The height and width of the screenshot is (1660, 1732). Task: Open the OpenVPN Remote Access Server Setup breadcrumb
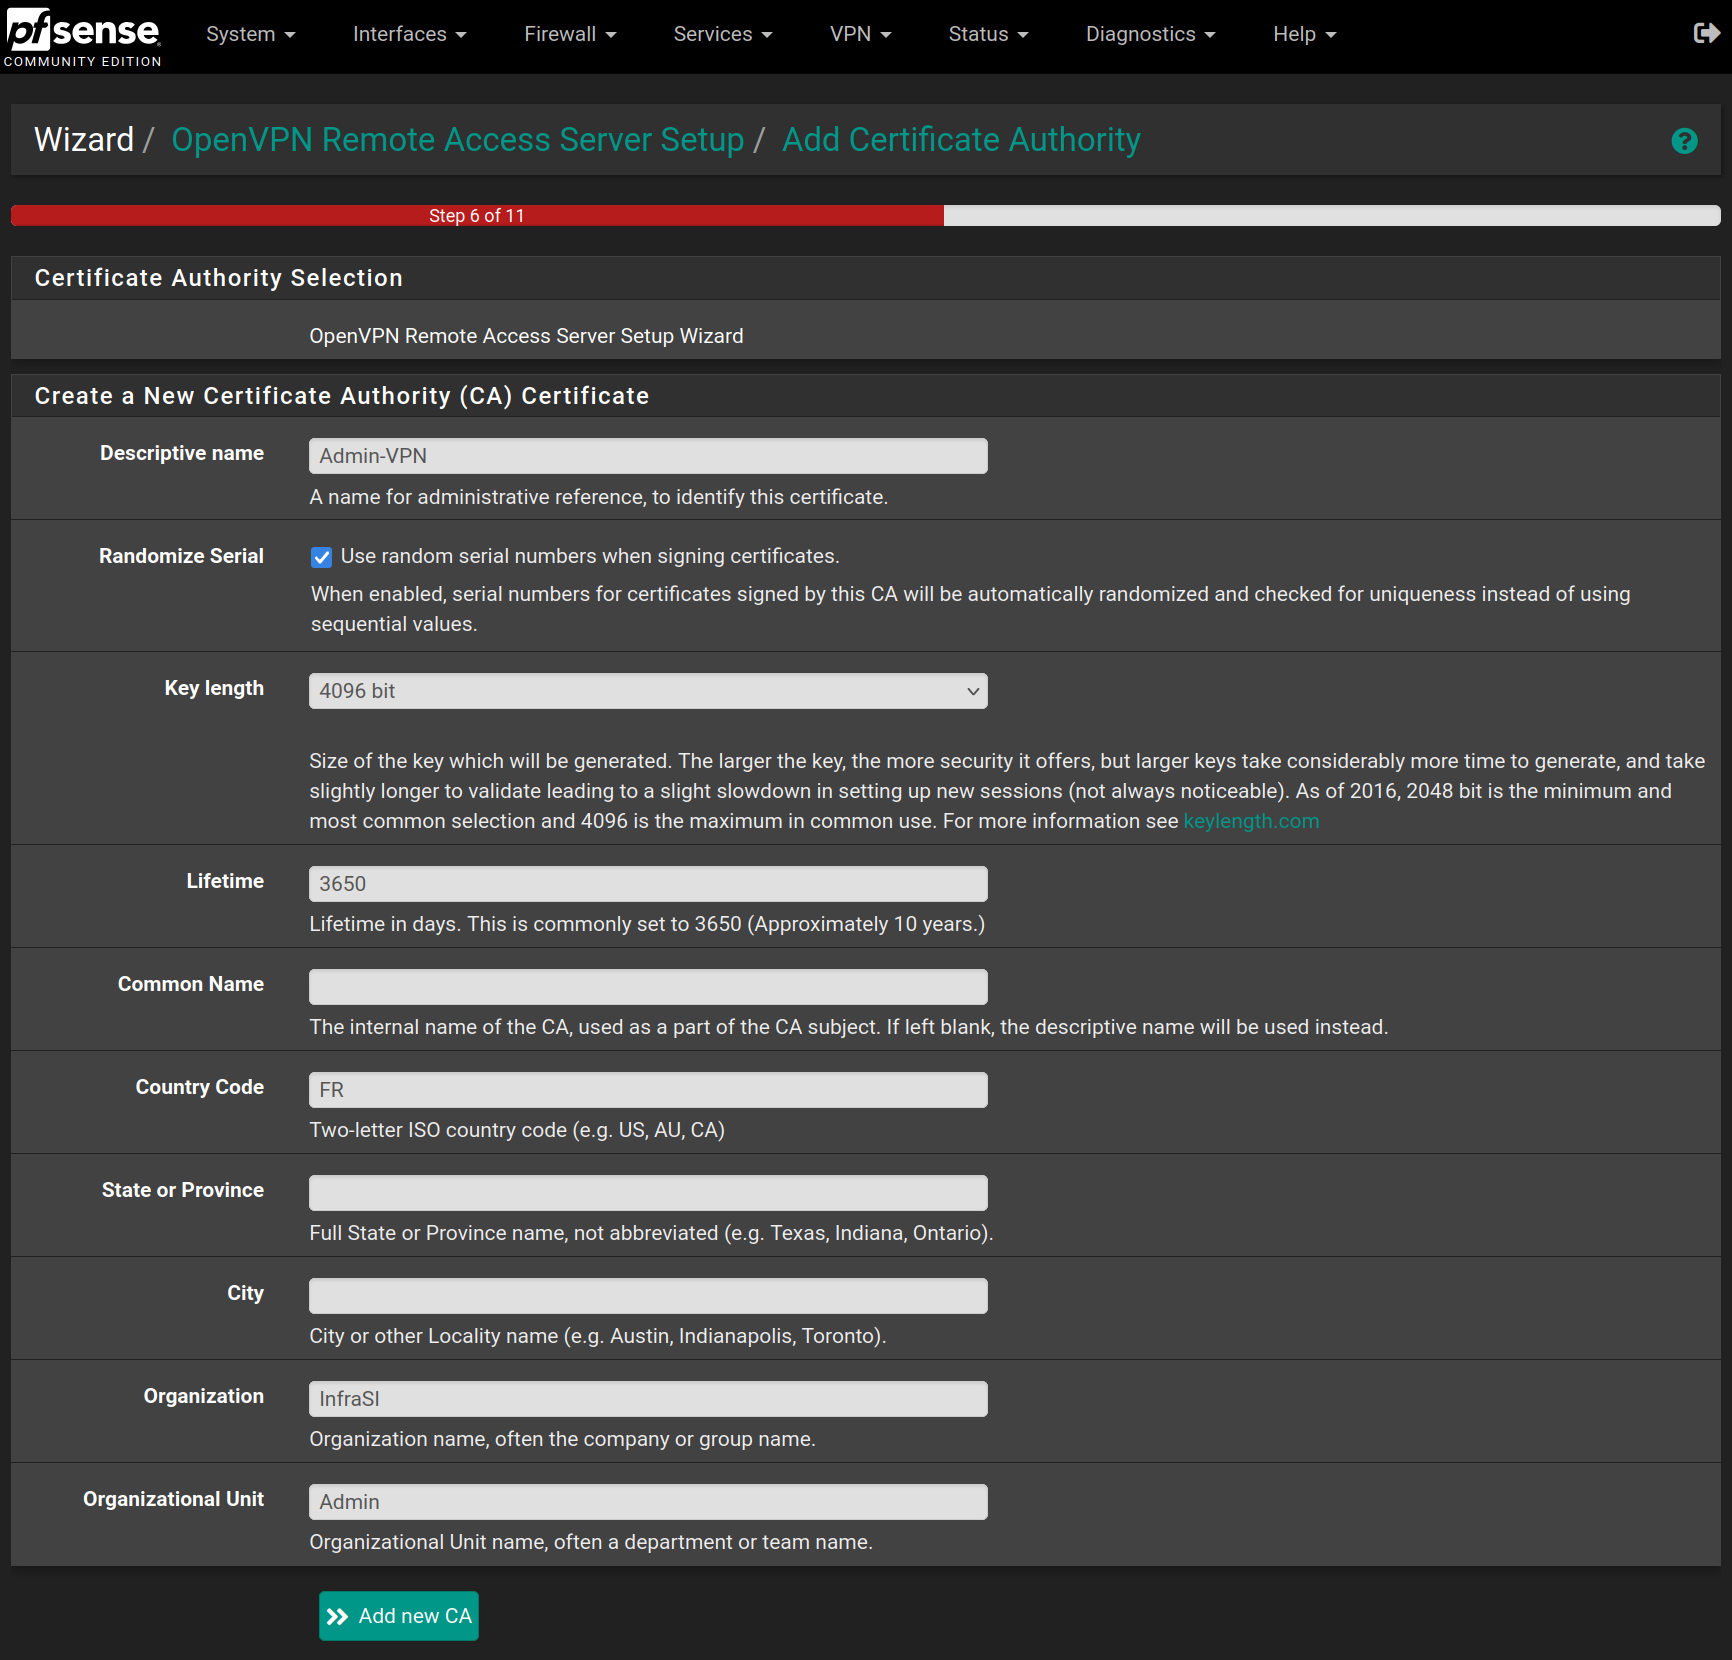[x=458, y=140]
